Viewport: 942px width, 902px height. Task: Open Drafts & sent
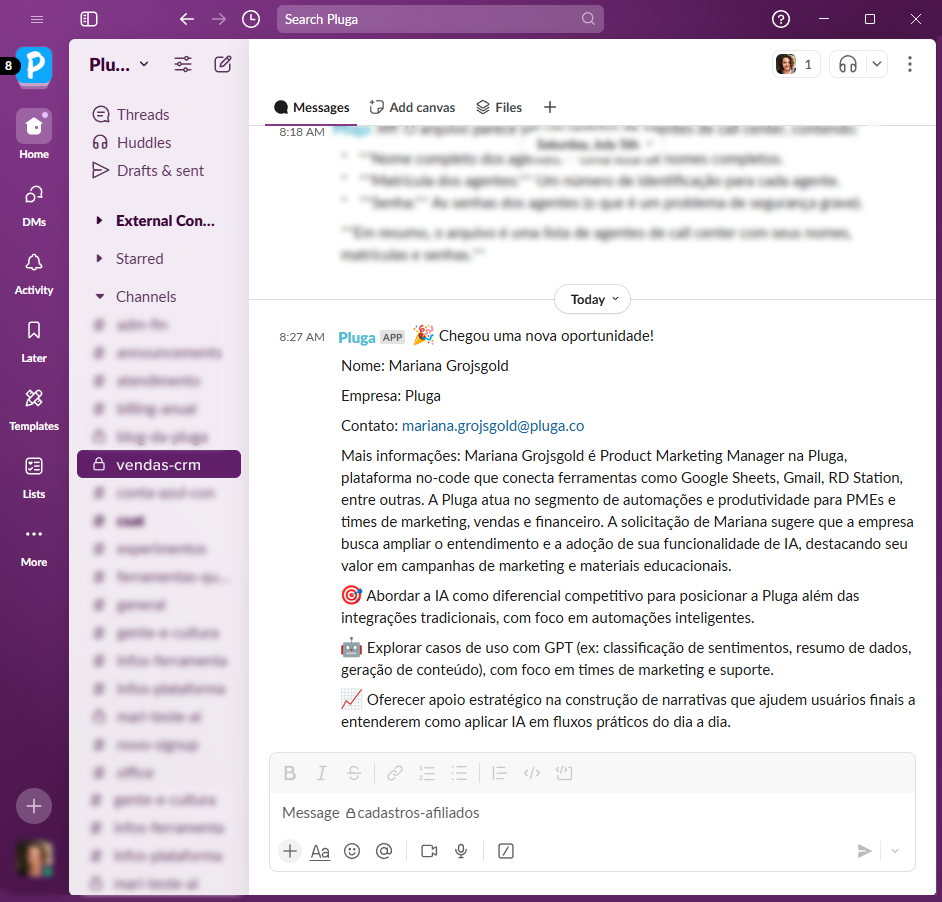click(148, 171)
